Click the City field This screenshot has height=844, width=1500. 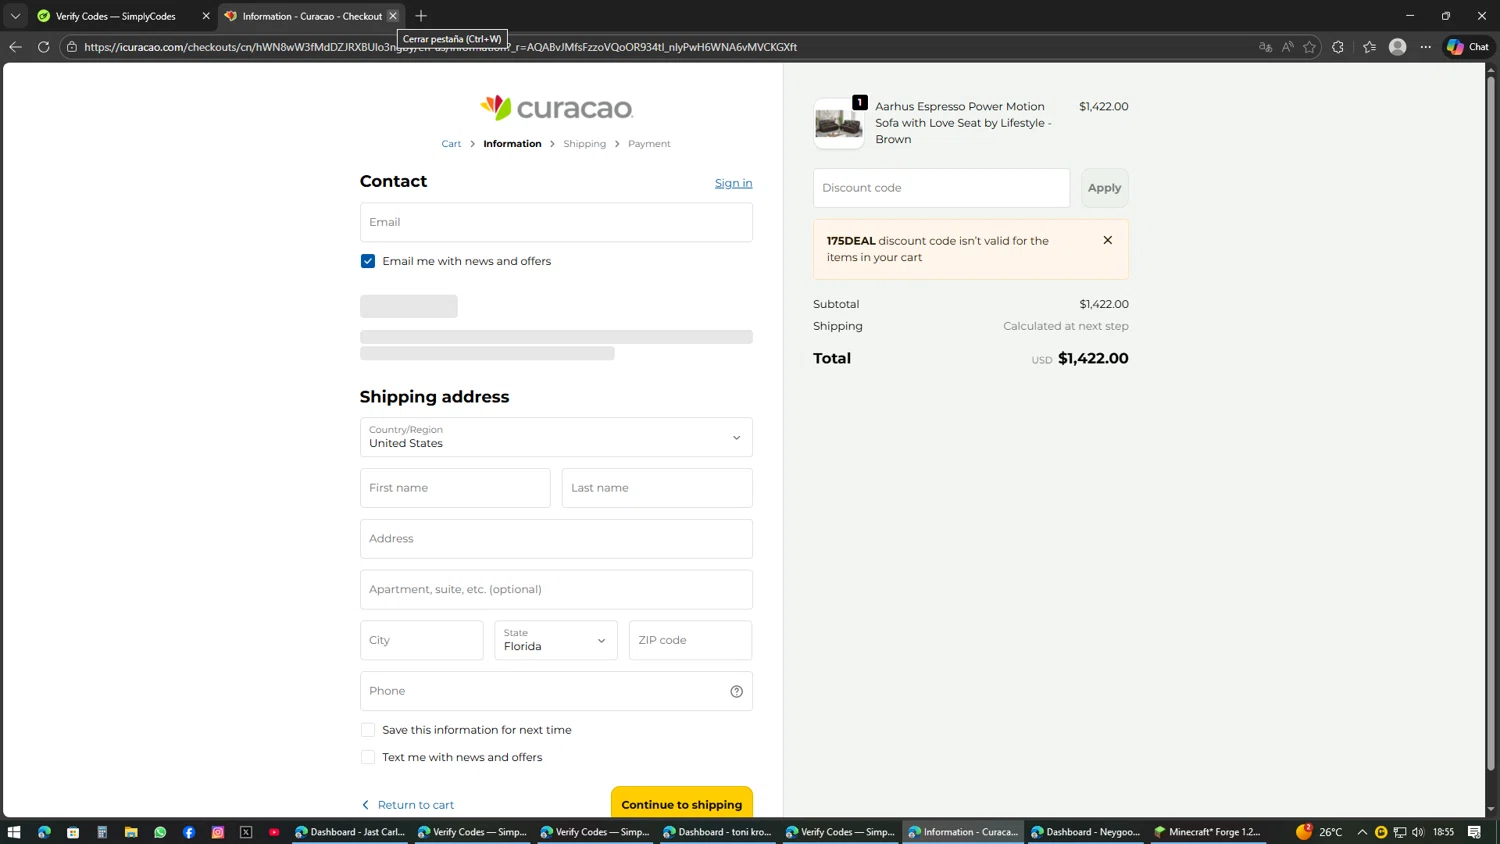[x=421, y=640]
